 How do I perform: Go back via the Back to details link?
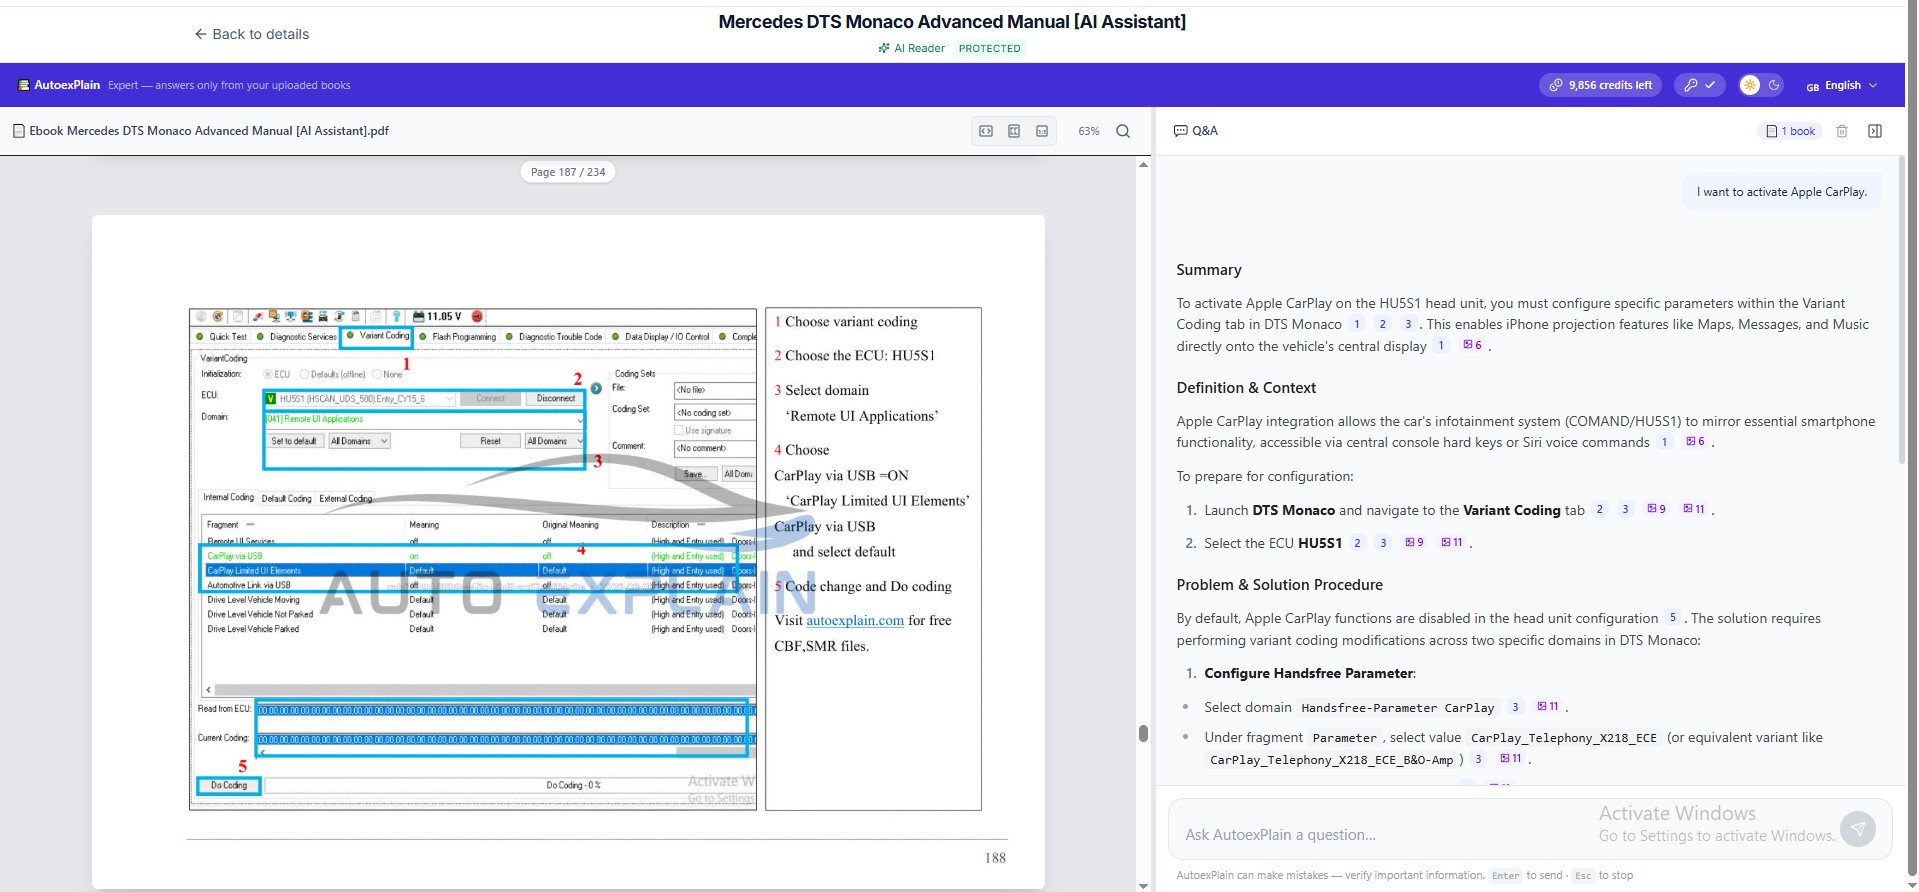[252, 34]
